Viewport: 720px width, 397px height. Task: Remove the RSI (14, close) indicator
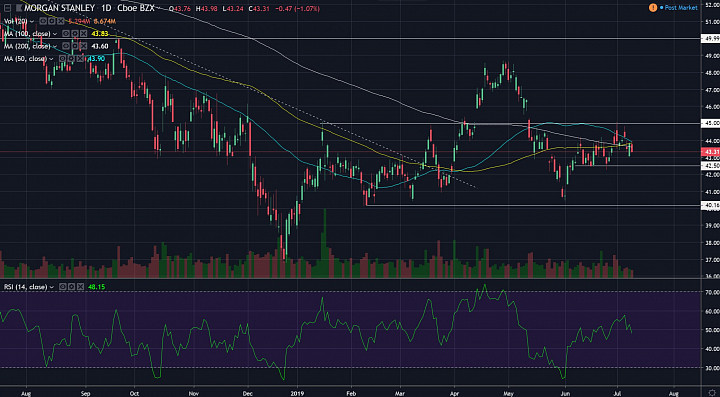click(80, 287)
